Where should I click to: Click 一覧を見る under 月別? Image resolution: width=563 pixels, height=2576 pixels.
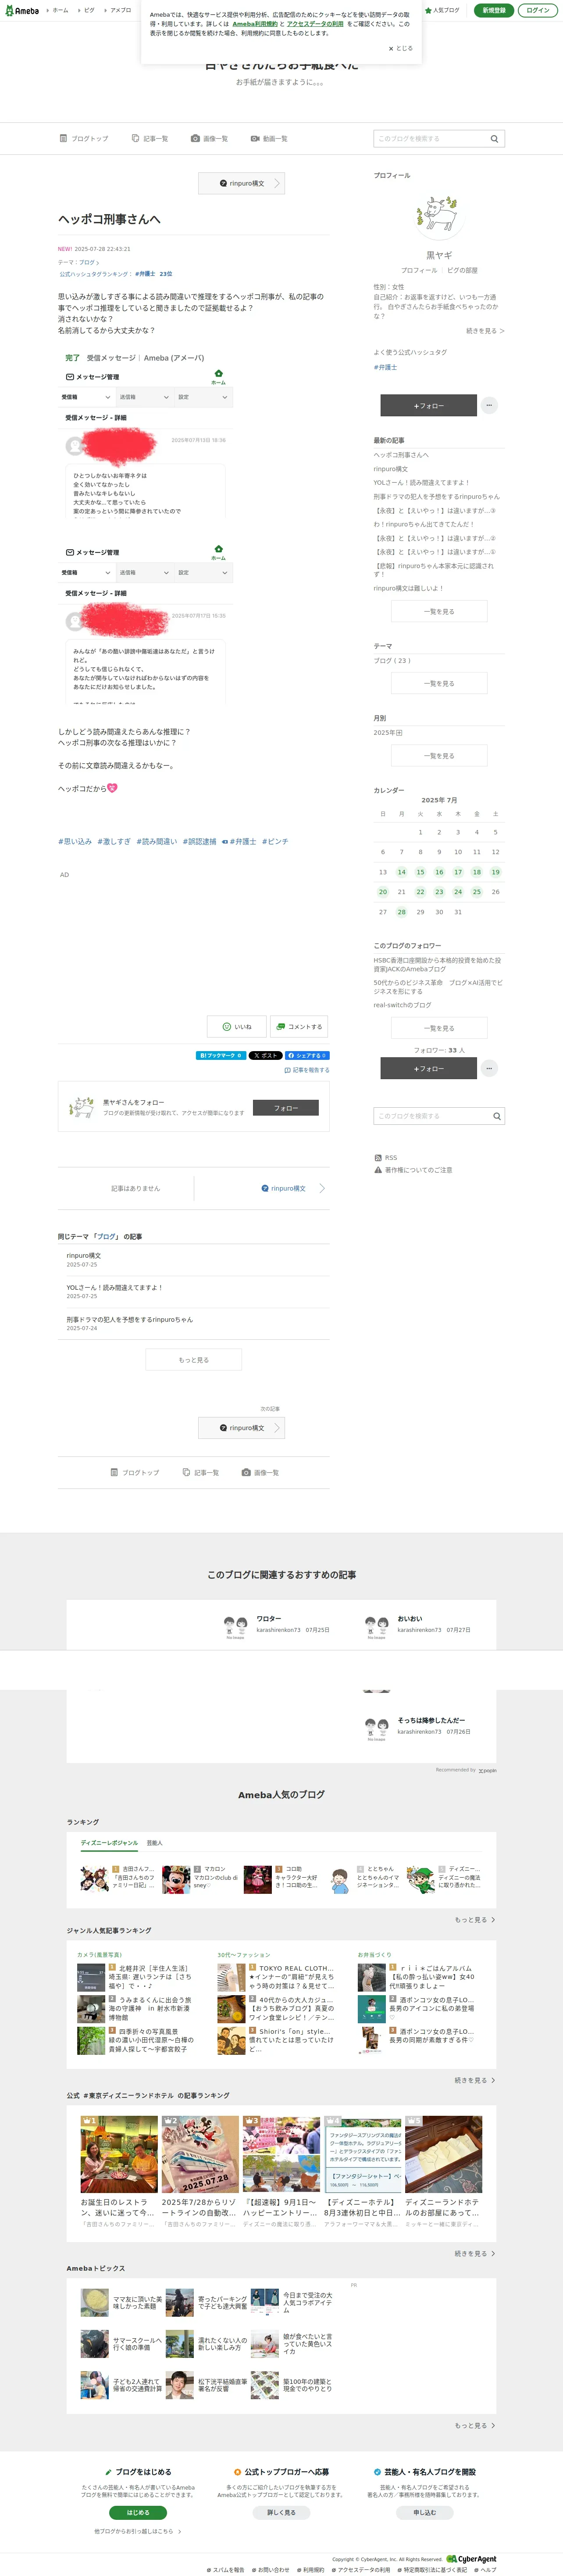click(439, 756)
